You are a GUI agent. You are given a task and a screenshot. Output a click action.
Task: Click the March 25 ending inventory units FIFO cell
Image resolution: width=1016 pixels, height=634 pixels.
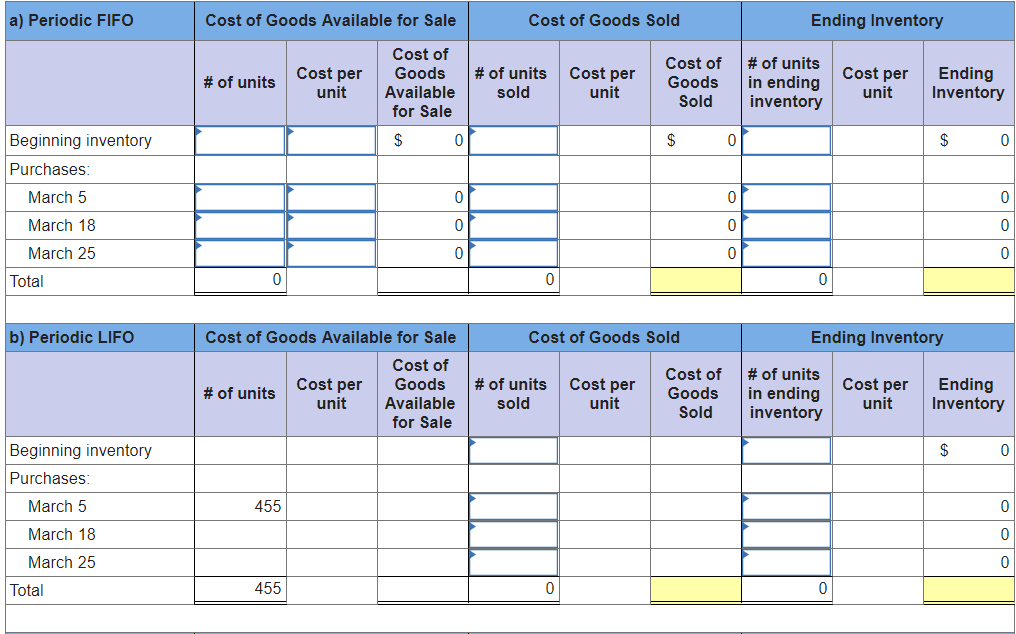point(786,253)
